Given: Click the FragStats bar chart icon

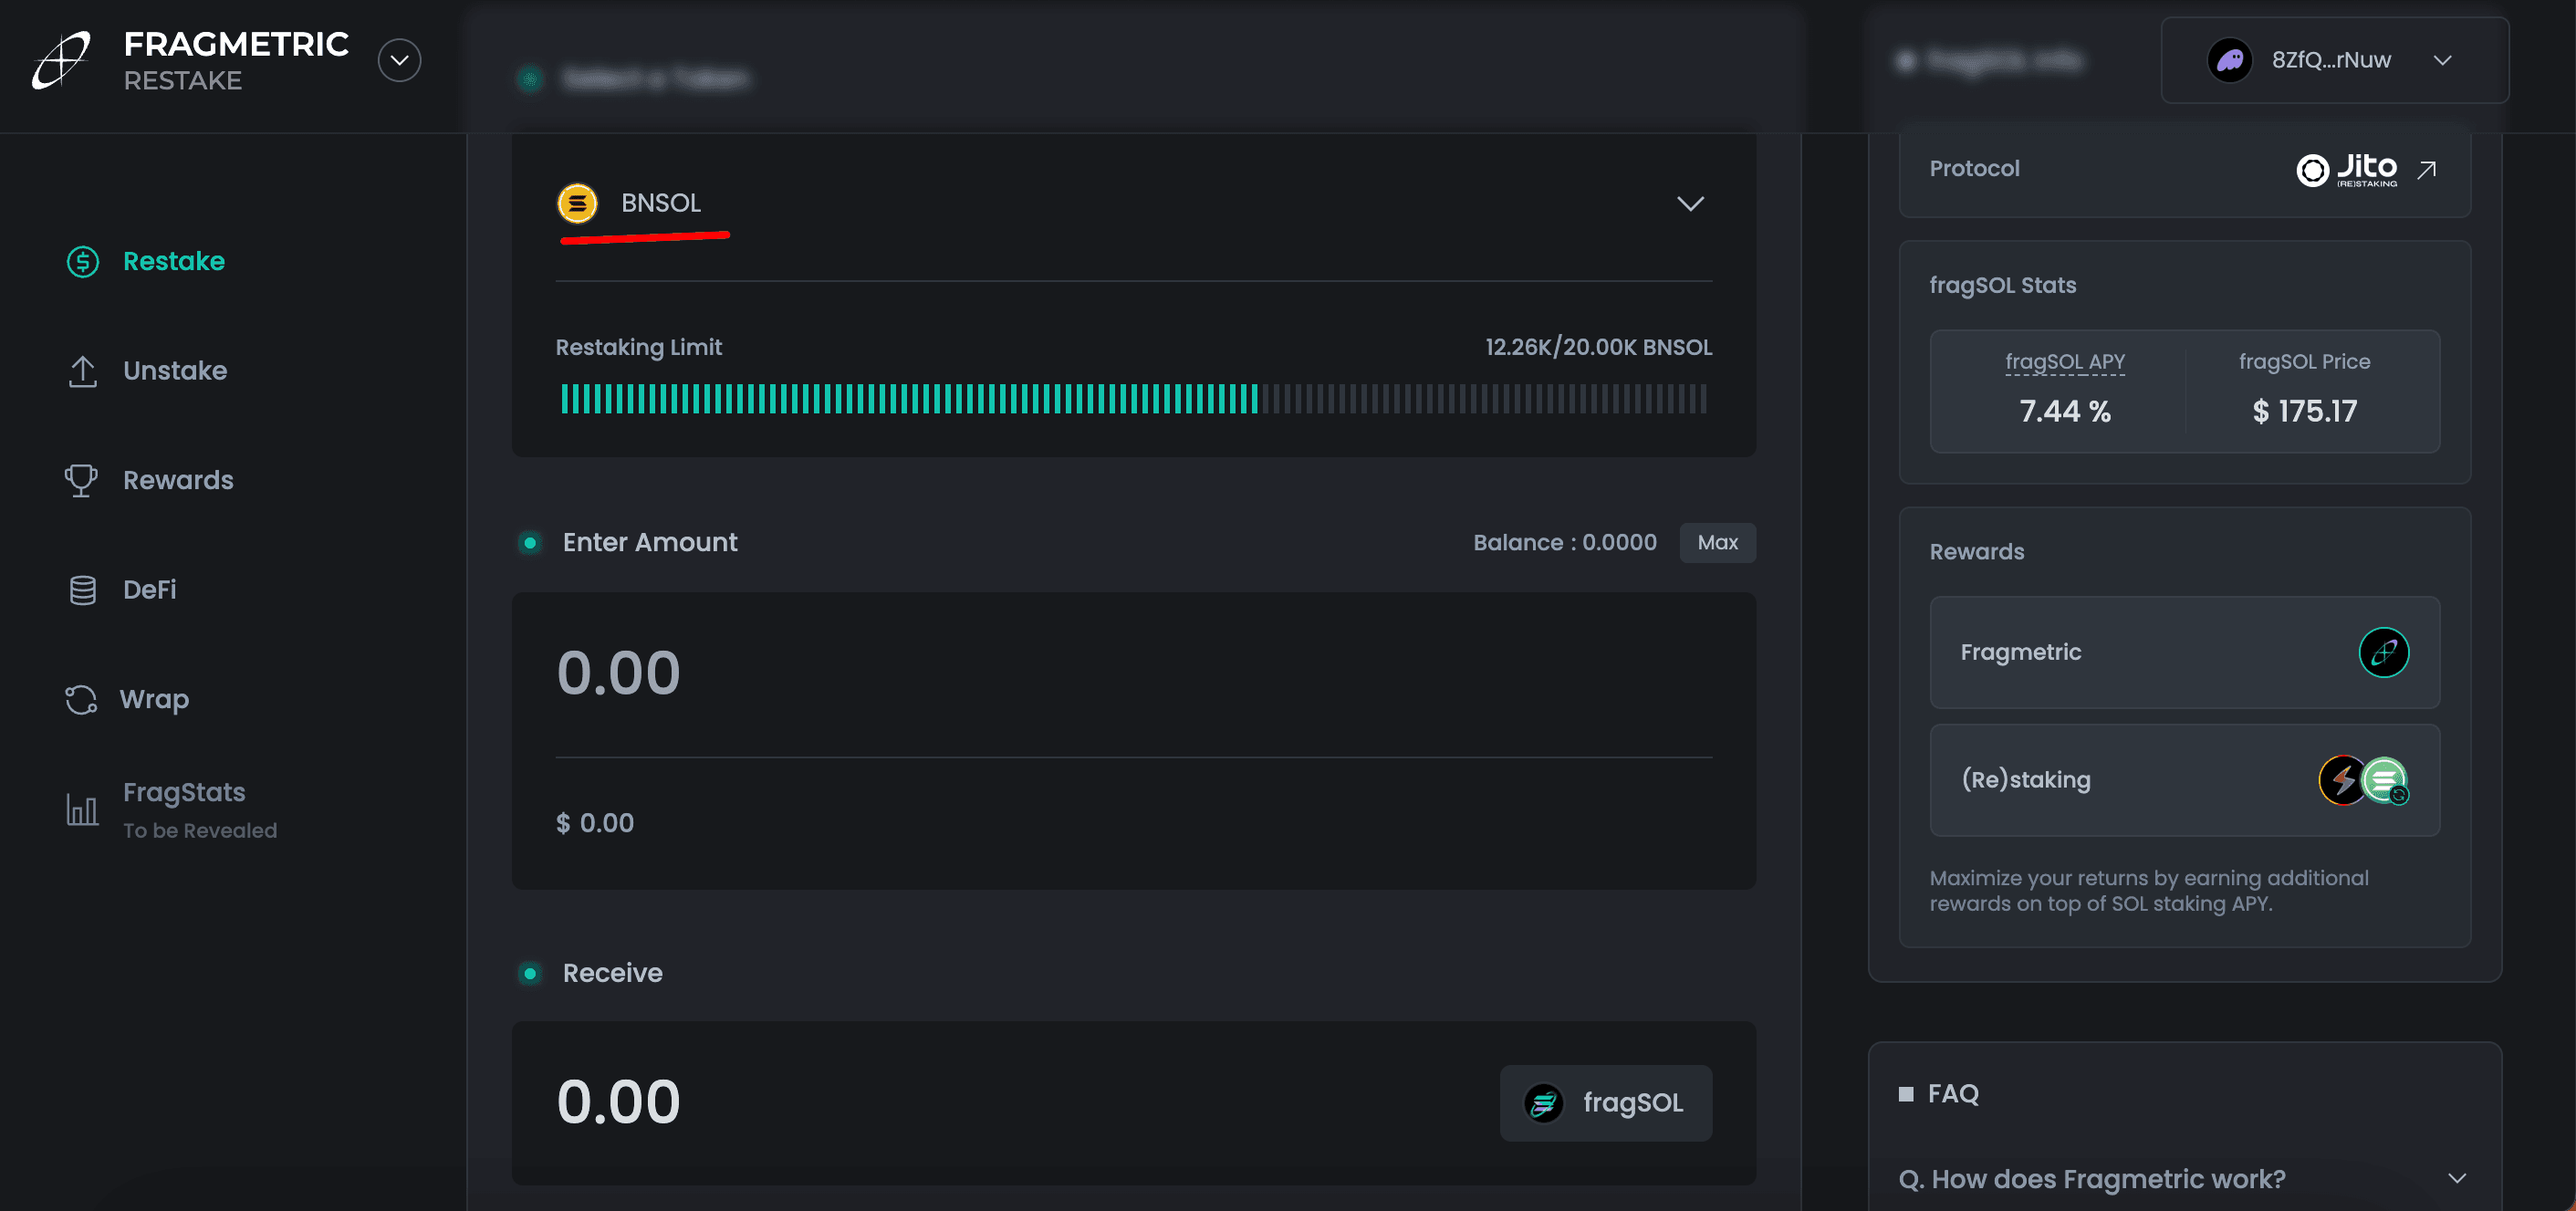Looking at the screenshot, I should (82, 809).
